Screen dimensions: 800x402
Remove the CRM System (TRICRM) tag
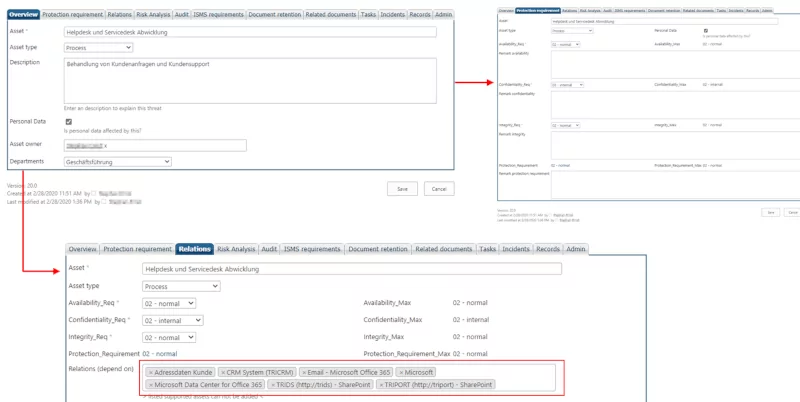223,372
